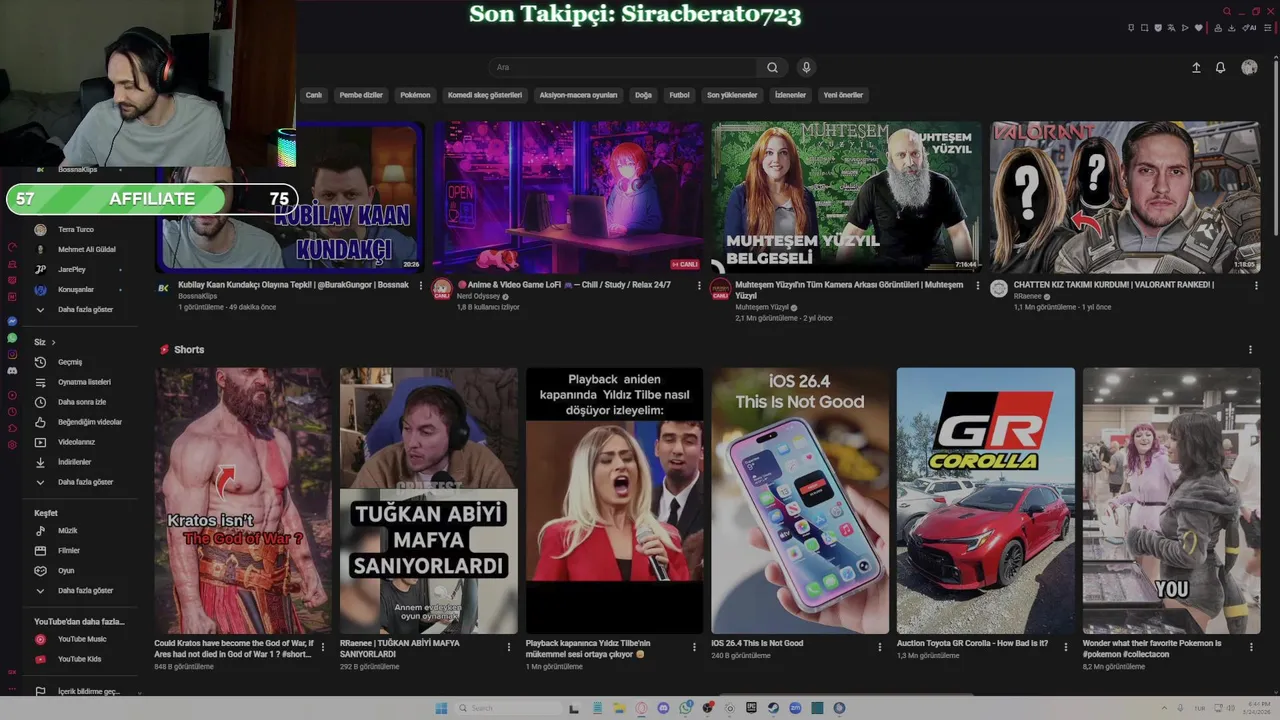Image resolution: width=1280 pixels, height=720 pixels.
Task: Take a snapshot with the browser toolbar icon
Action: (1144, 27)
